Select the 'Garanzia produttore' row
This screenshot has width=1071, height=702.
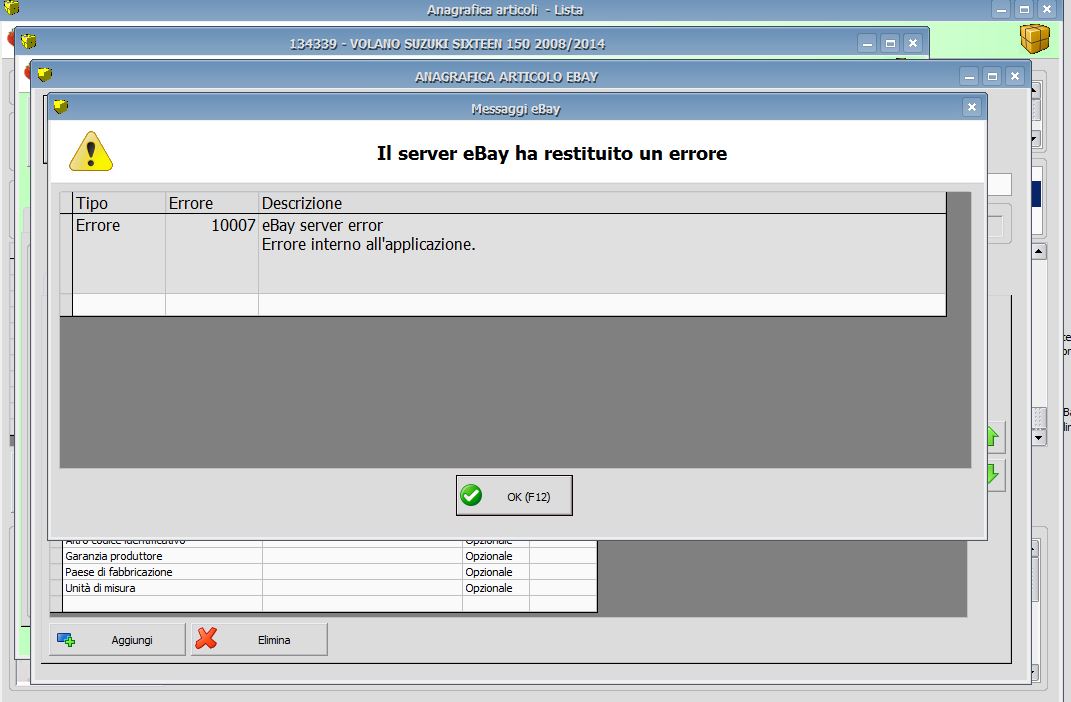click(323, 556)
